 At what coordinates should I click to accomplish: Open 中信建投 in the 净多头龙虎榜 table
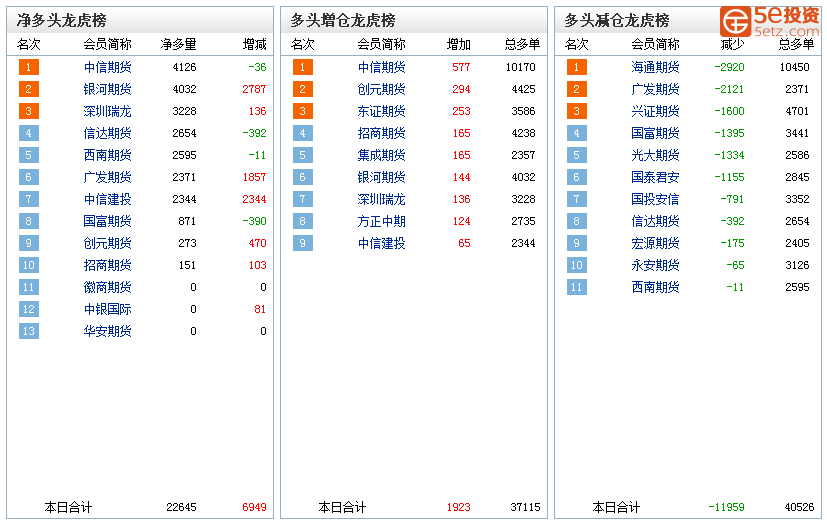point(108,199)
